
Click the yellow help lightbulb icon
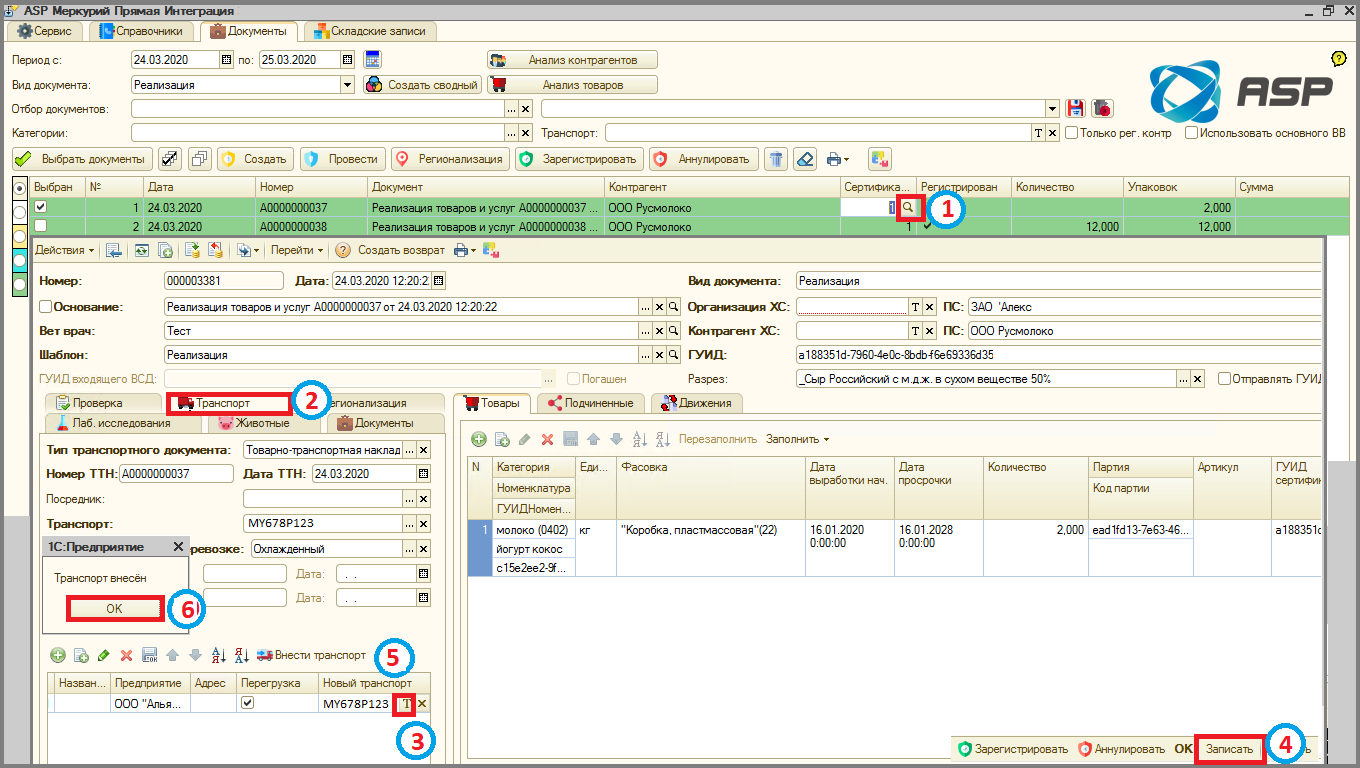coord(1339,59)
